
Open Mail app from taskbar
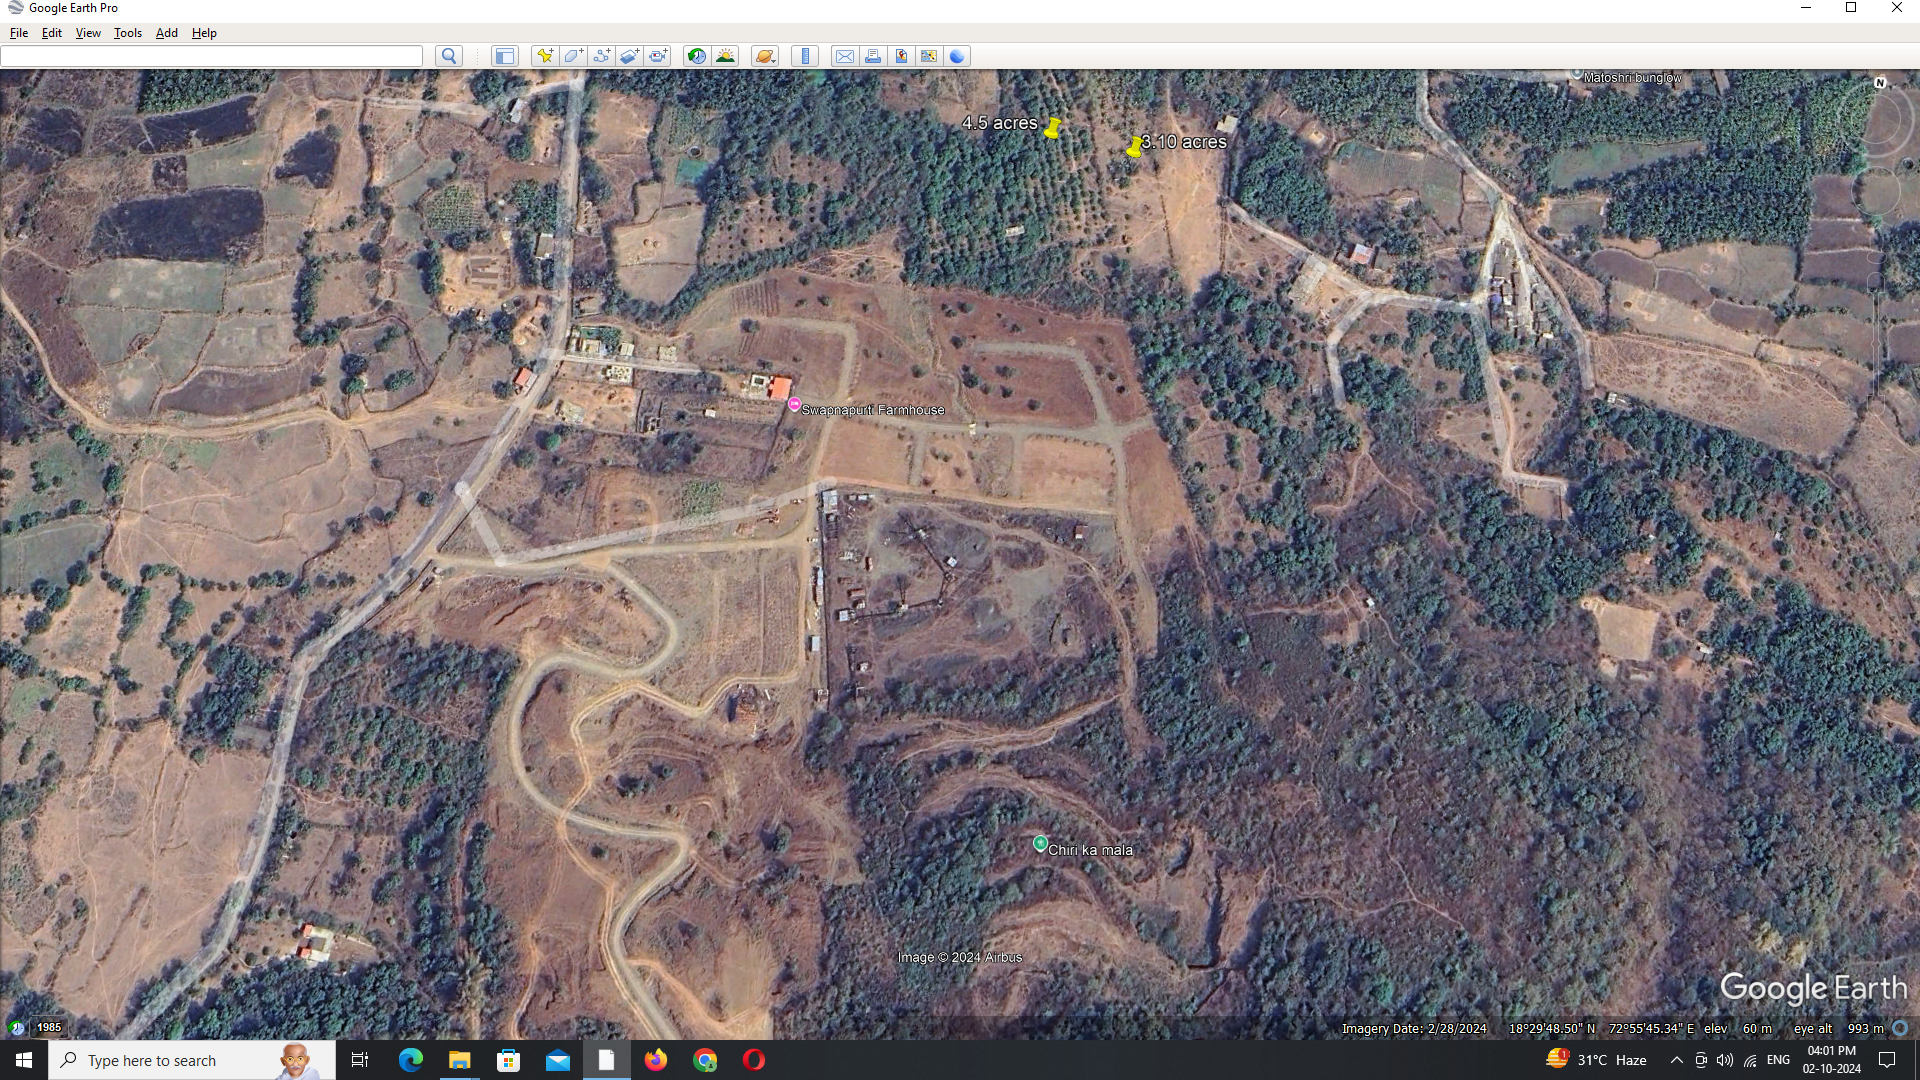pos(557,1060)
